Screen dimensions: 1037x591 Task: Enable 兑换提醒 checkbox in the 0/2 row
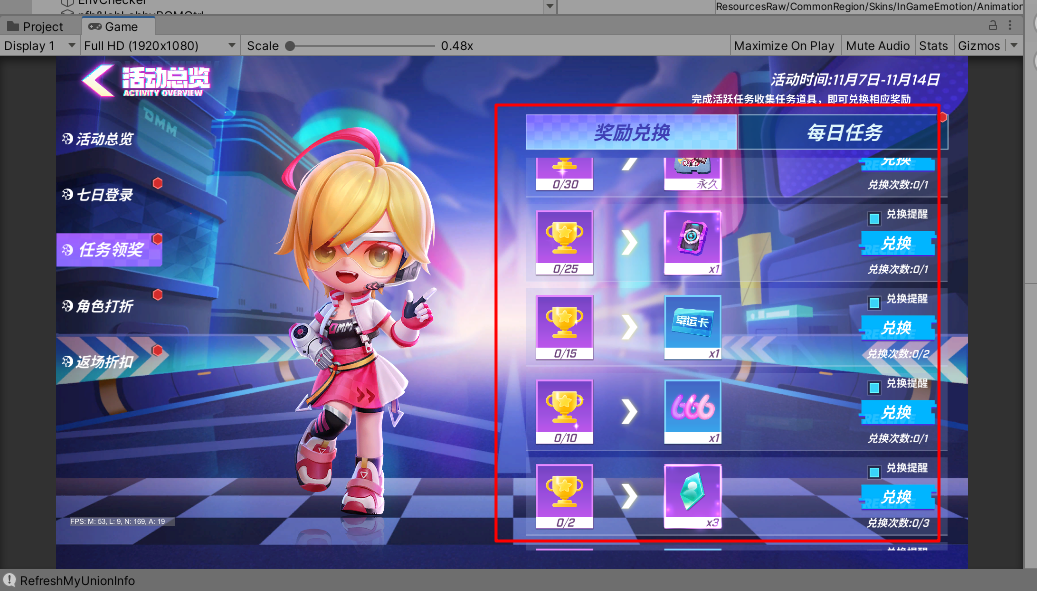pos(874,472)
